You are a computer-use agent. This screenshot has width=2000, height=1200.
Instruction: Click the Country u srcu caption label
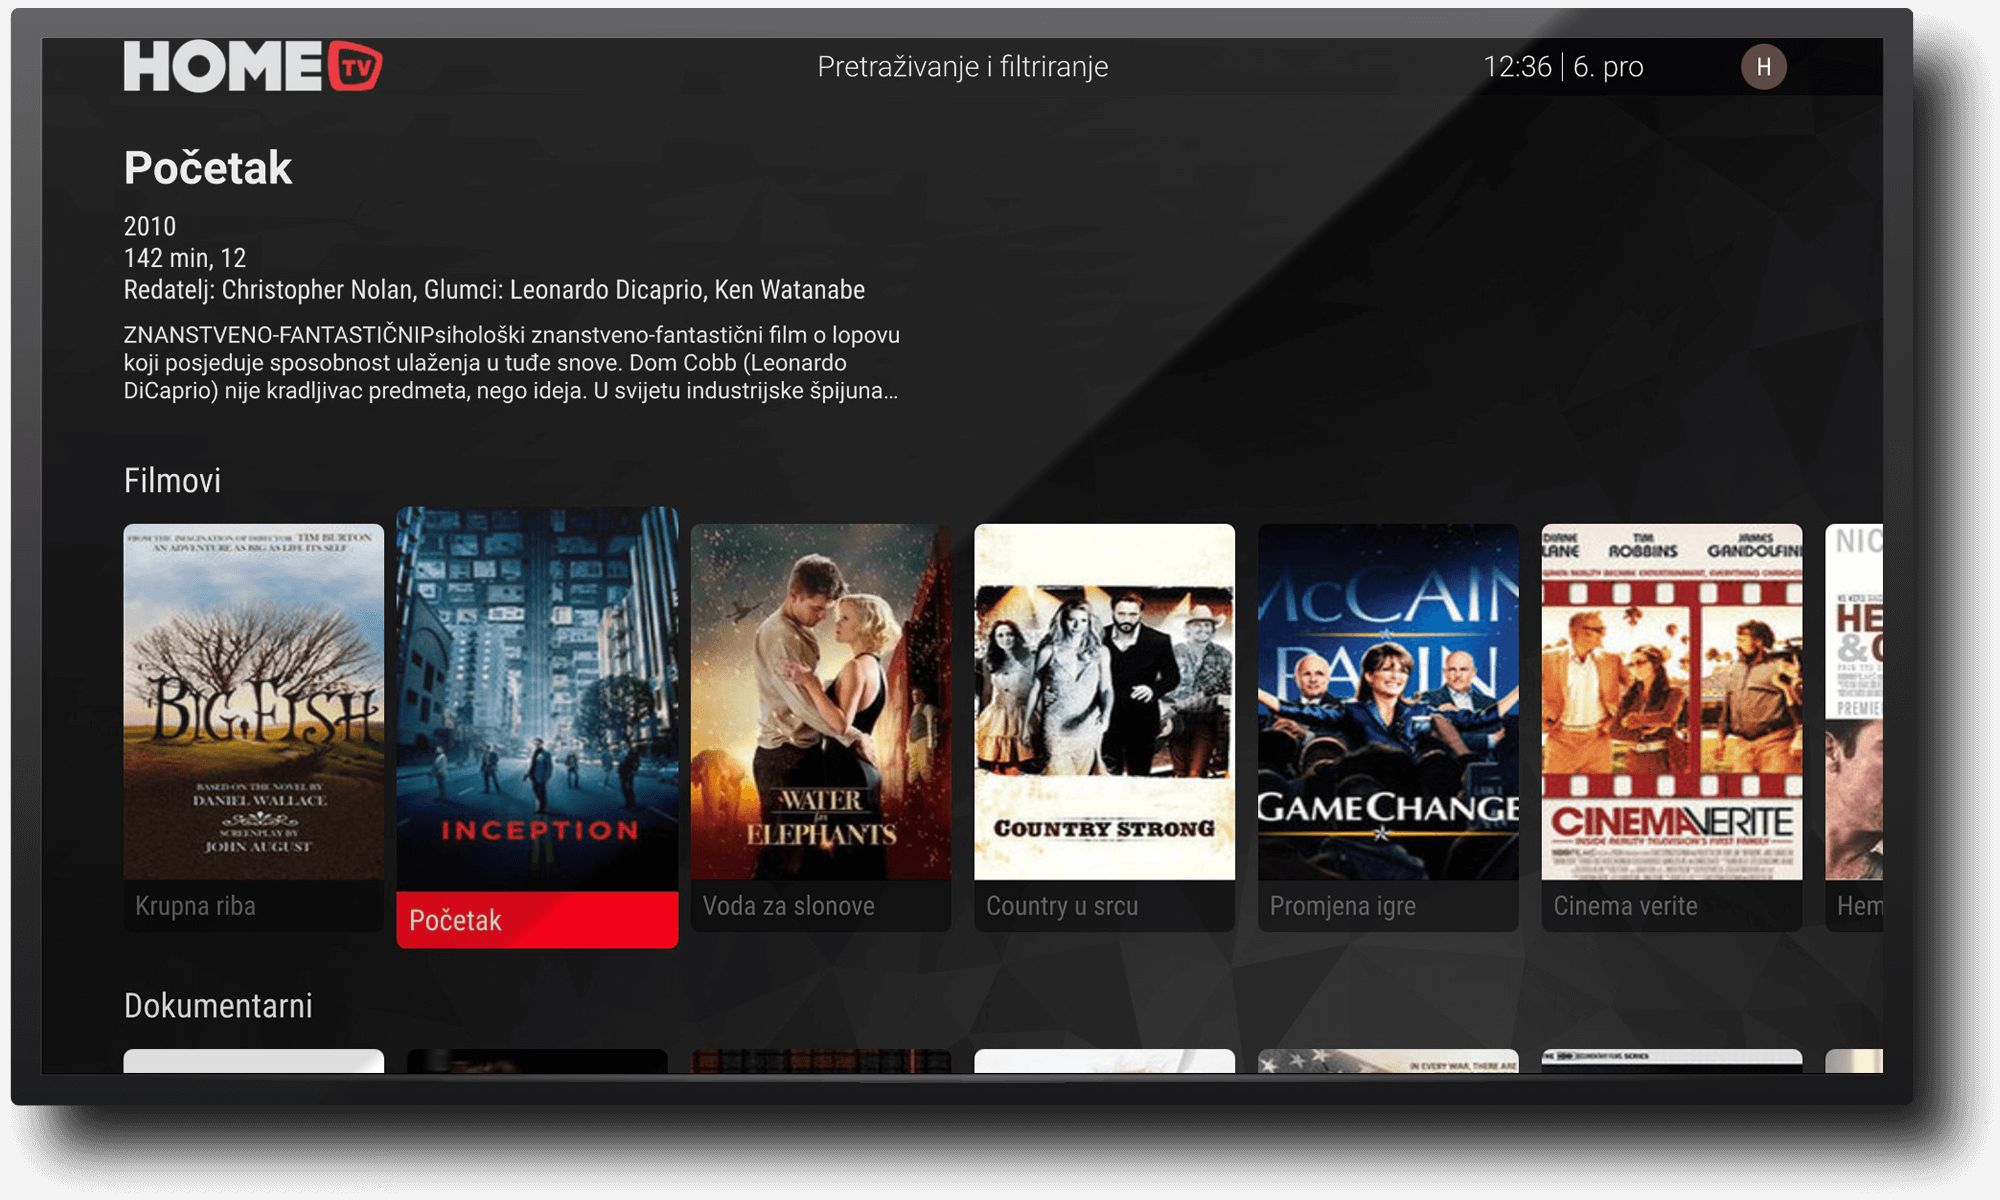tap(1062, 906)
